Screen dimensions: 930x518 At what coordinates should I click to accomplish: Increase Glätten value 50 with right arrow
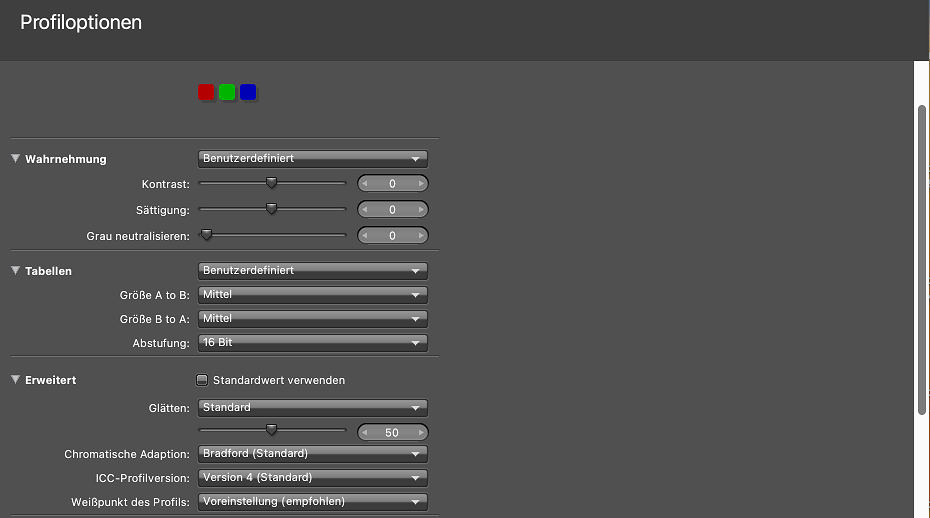[x=421, y=433]
